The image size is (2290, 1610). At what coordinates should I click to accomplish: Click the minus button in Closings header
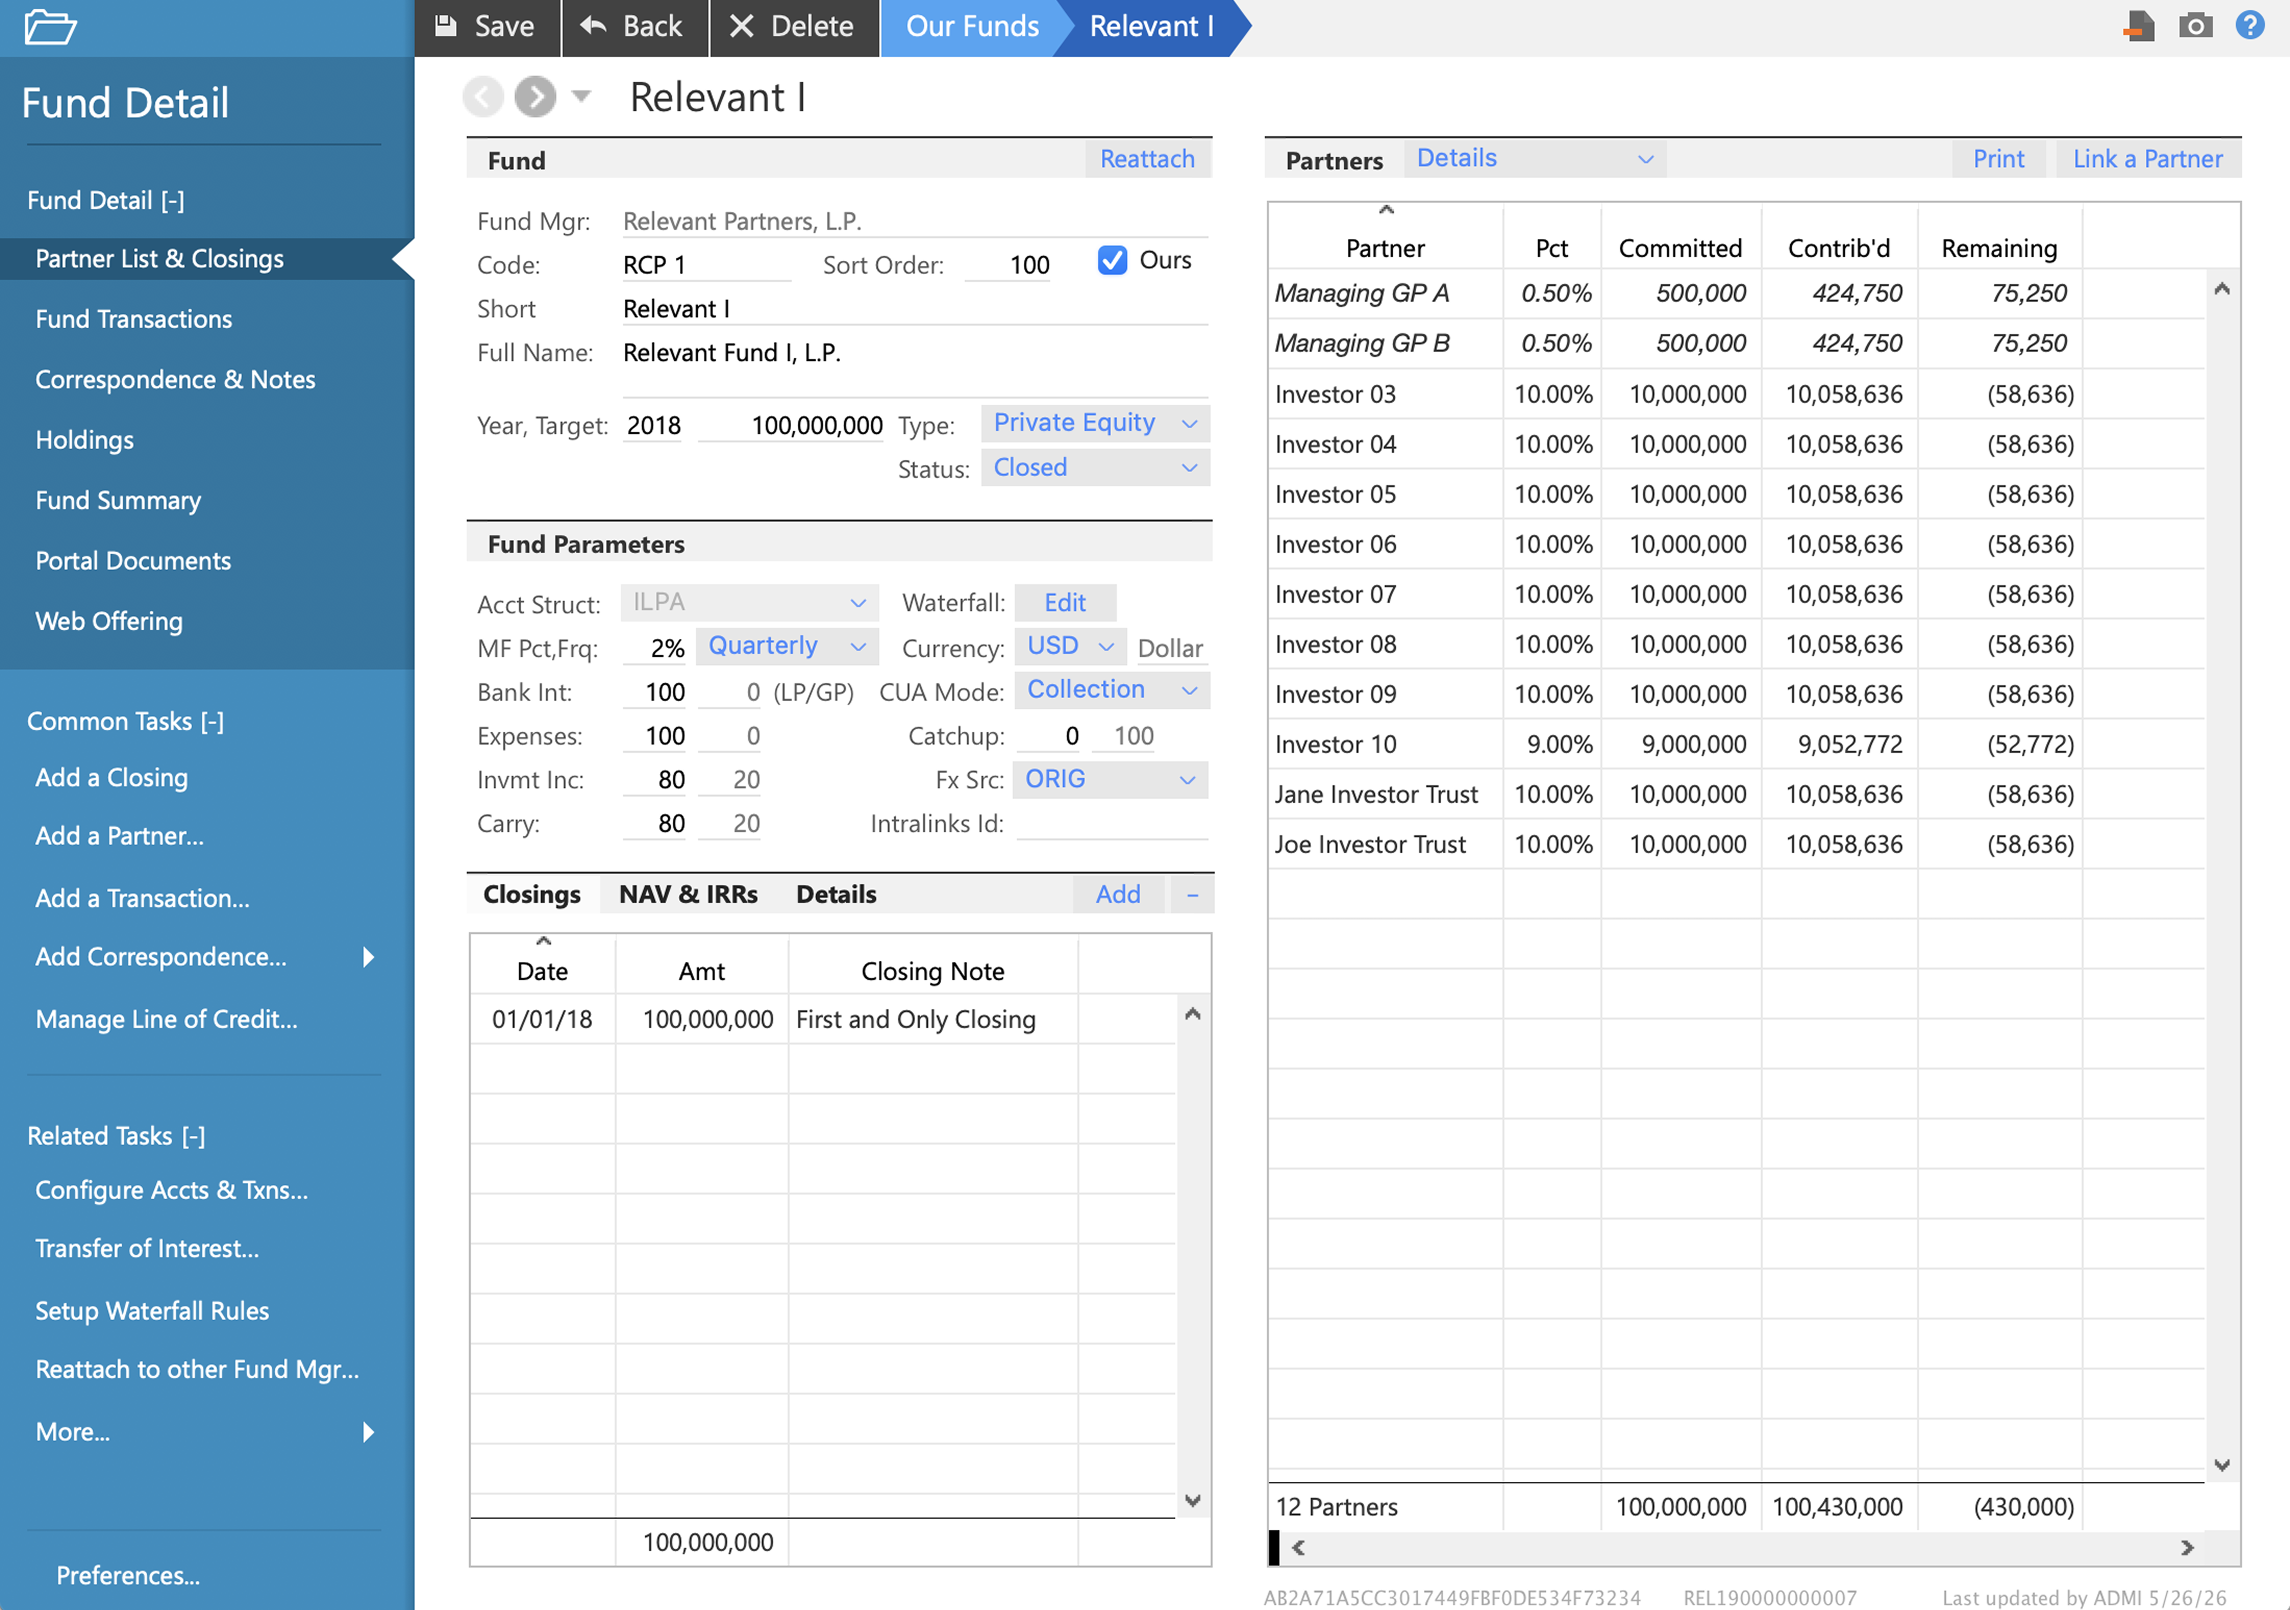click(1192, 894)
